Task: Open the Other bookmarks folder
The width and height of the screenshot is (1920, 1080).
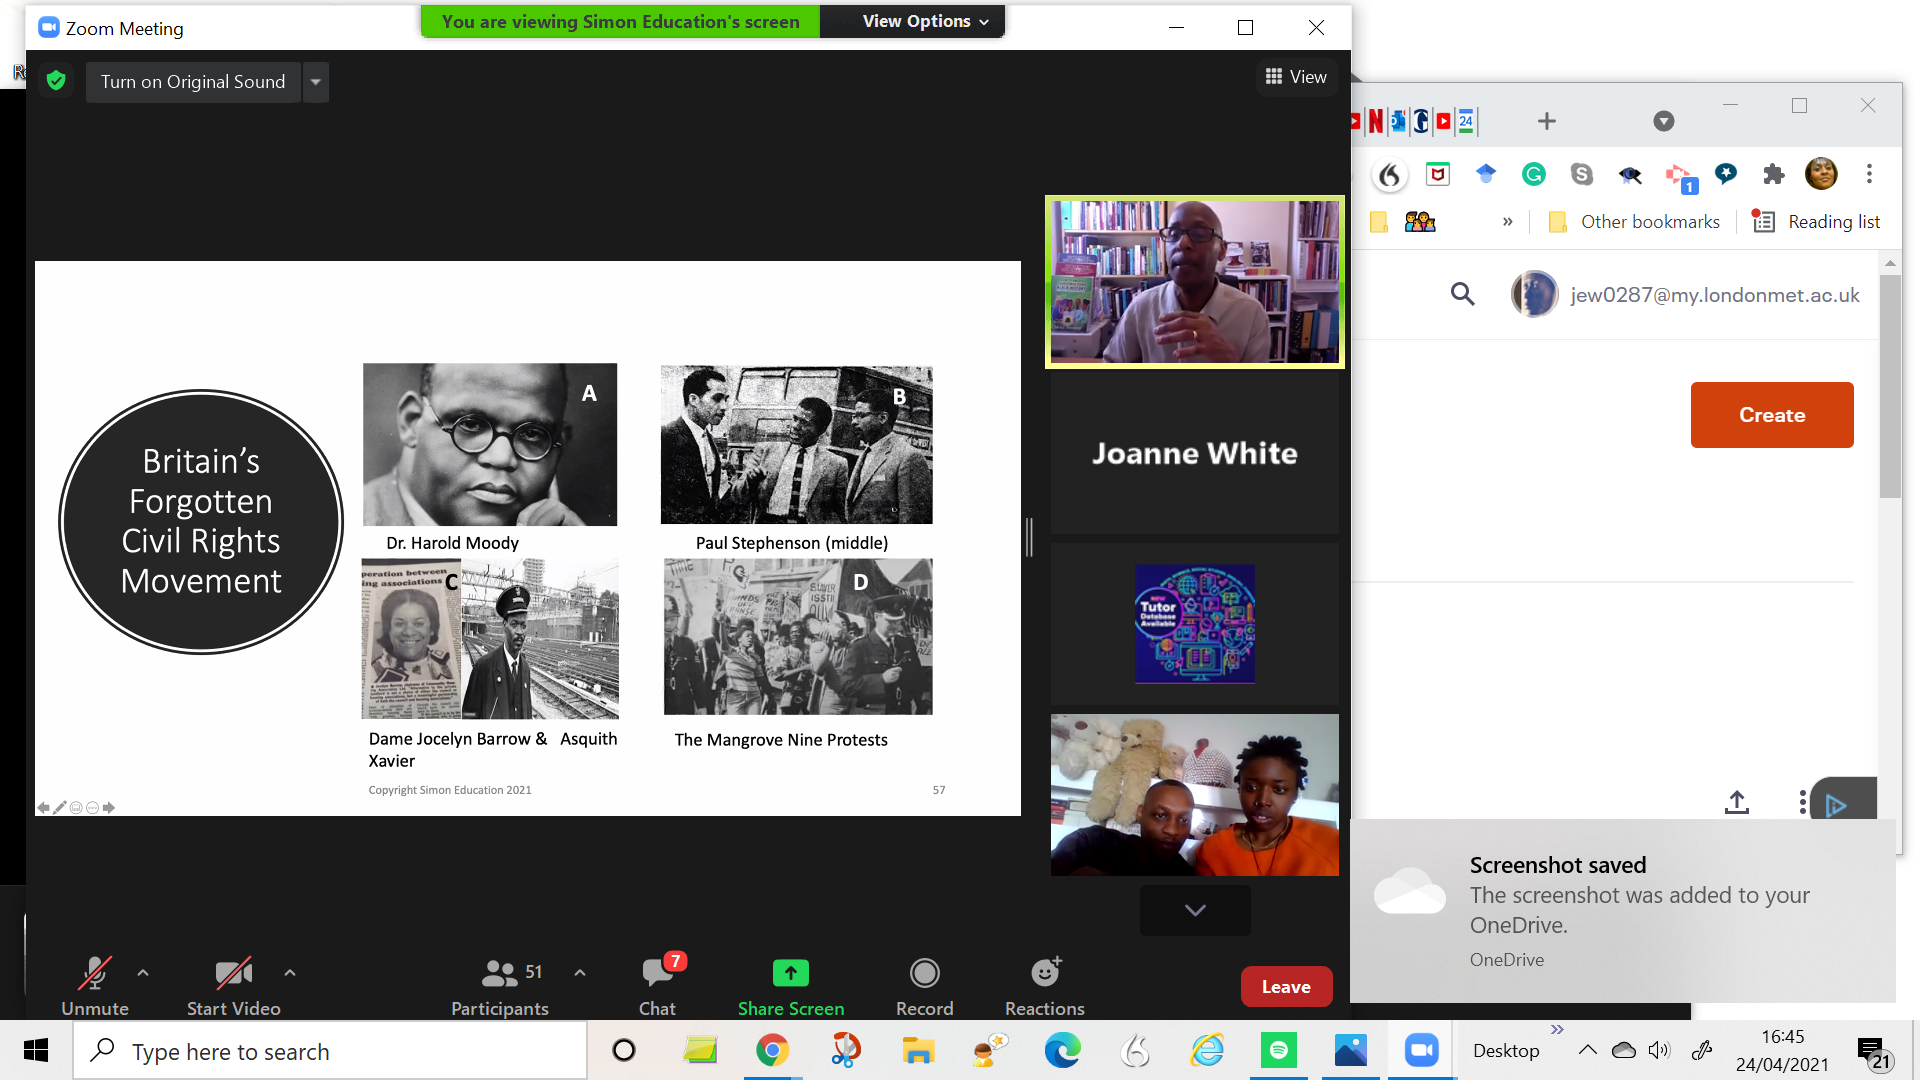Action: click(x=1635, y=222)
